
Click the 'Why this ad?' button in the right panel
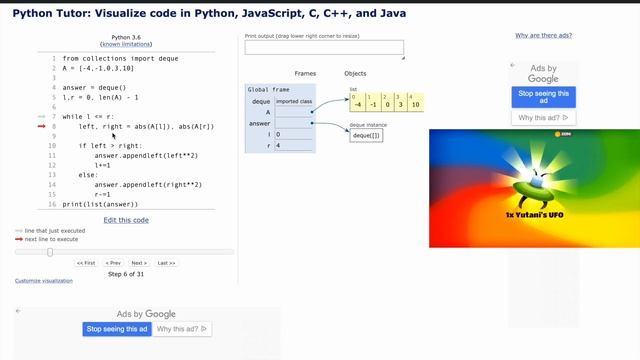point(543,118)
